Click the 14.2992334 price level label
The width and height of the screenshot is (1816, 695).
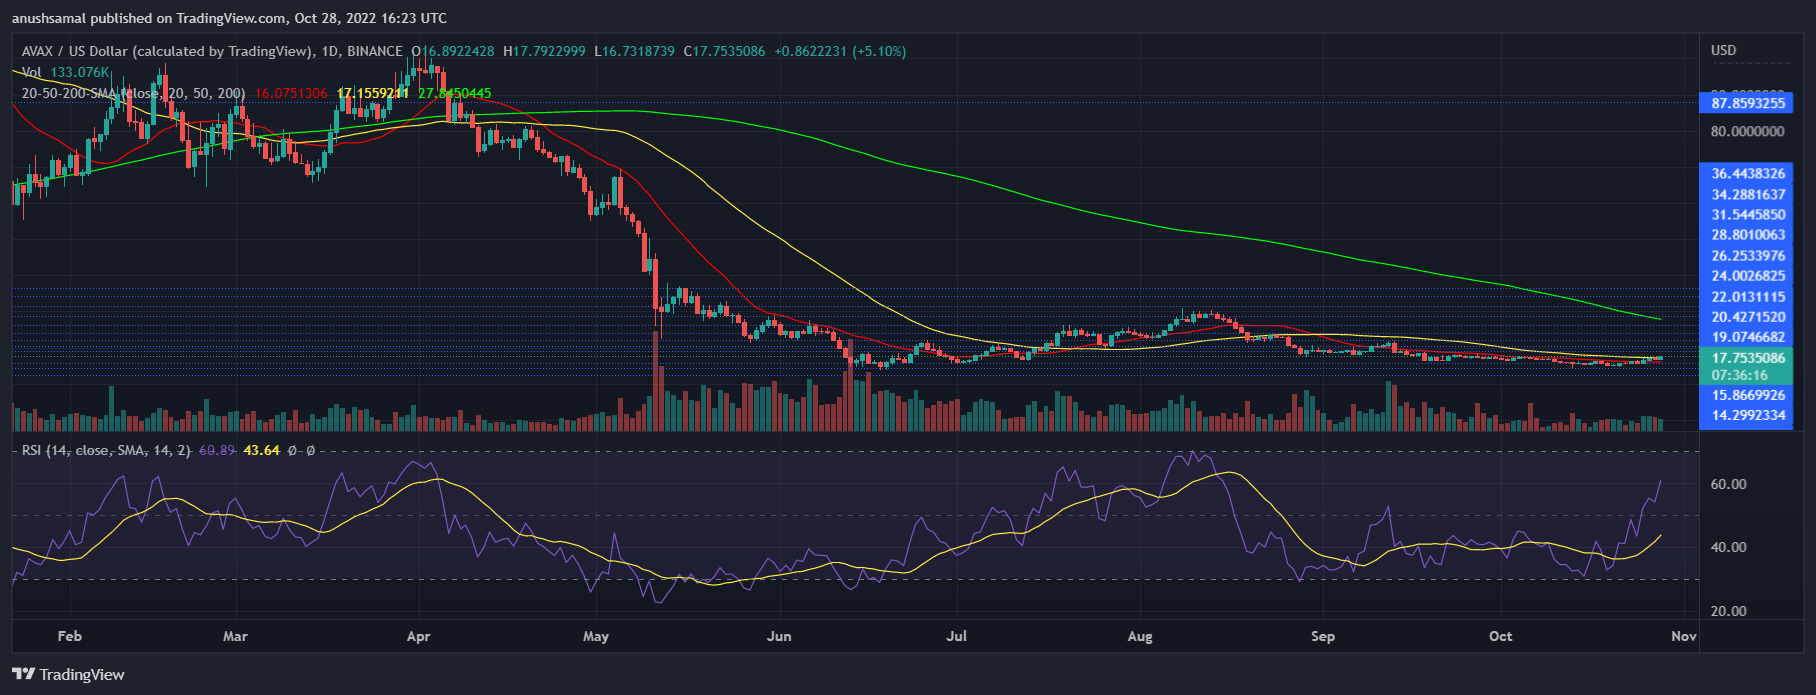pyautogui.click(x=1747, y=415)
